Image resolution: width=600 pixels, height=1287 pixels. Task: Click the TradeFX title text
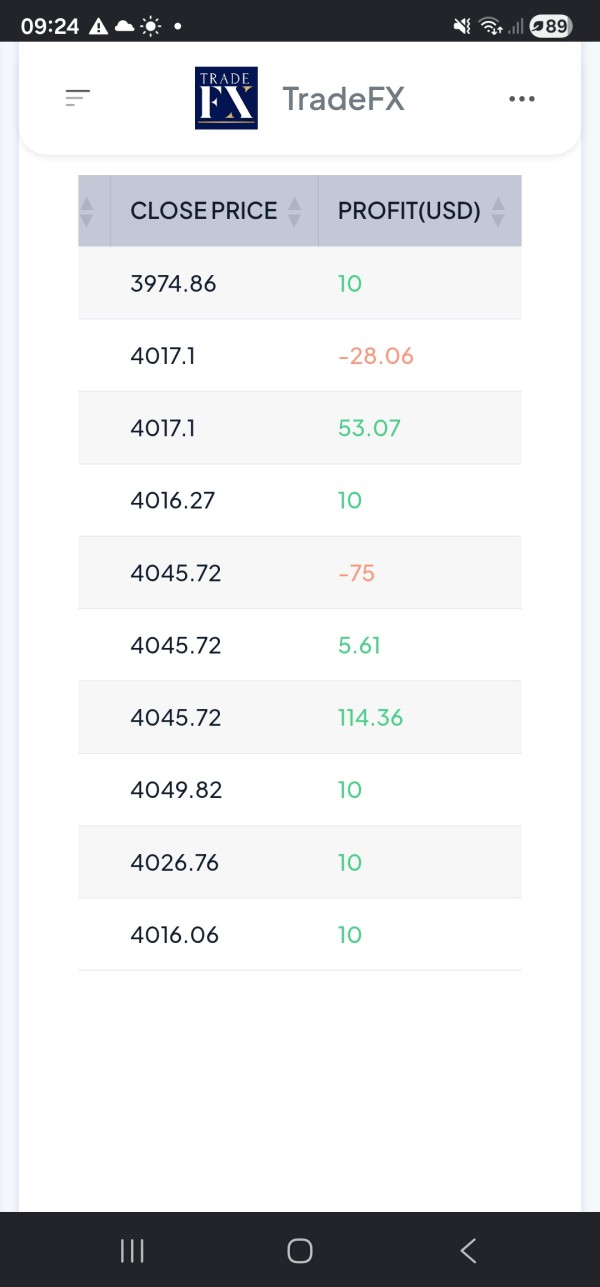click(343, 99)
